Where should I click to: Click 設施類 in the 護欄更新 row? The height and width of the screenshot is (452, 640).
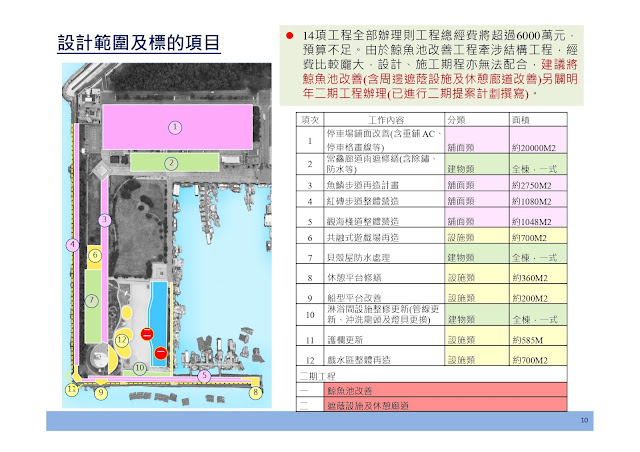coord(461,340)
